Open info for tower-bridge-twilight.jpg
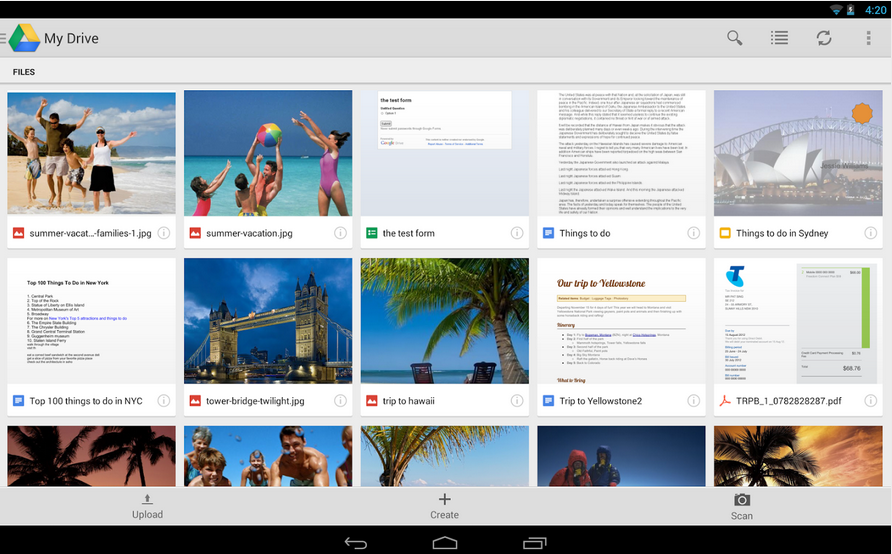 tap(340, 401)
